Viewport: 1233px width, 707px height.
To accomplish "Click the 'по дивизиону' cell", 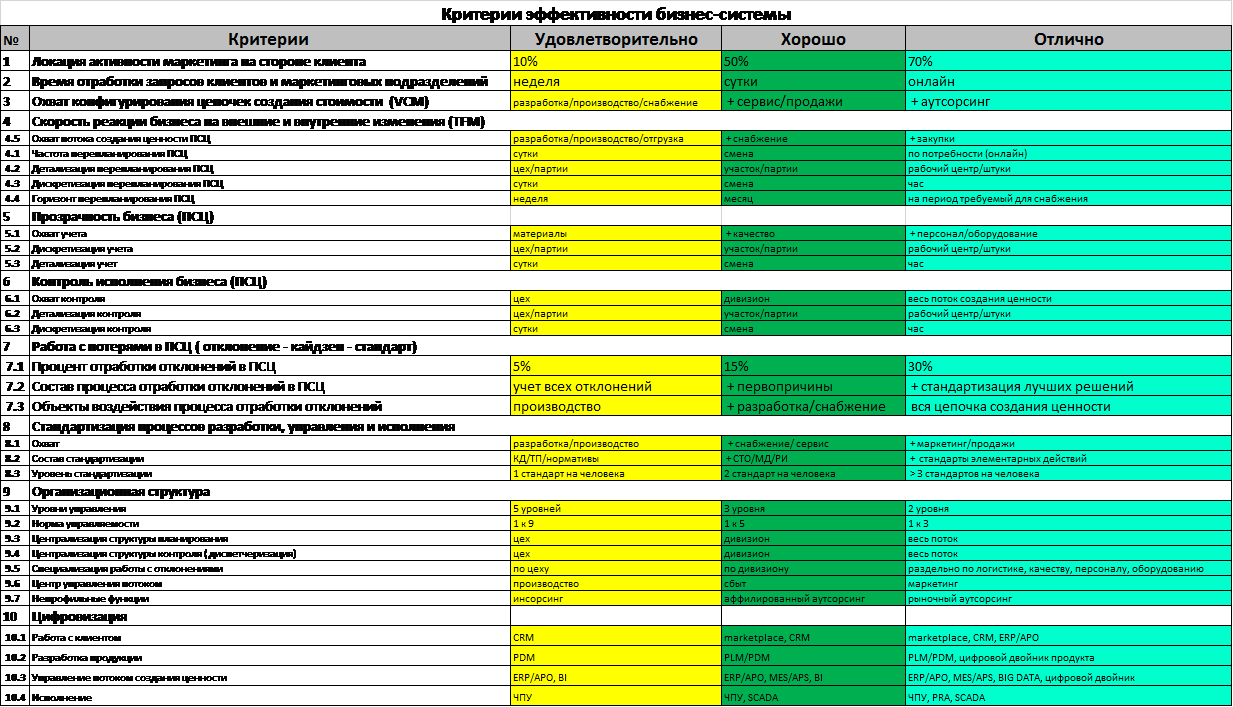I will [x=813, y=568].
